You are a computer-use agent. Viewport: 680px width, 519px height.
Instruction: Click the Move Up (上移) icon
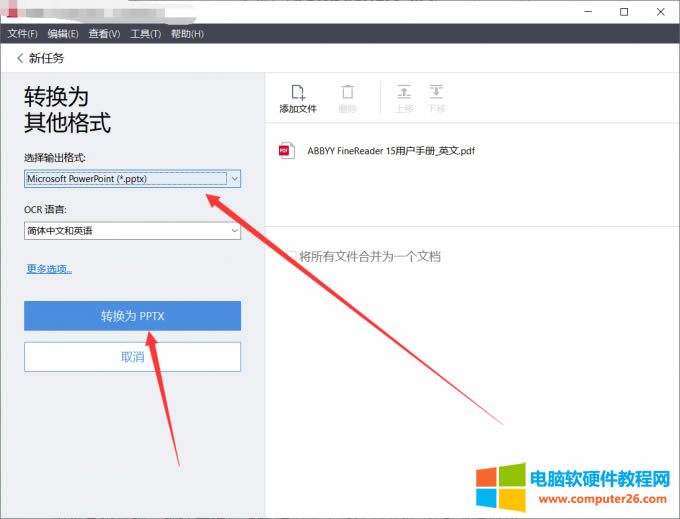click(x=404, y=92)
